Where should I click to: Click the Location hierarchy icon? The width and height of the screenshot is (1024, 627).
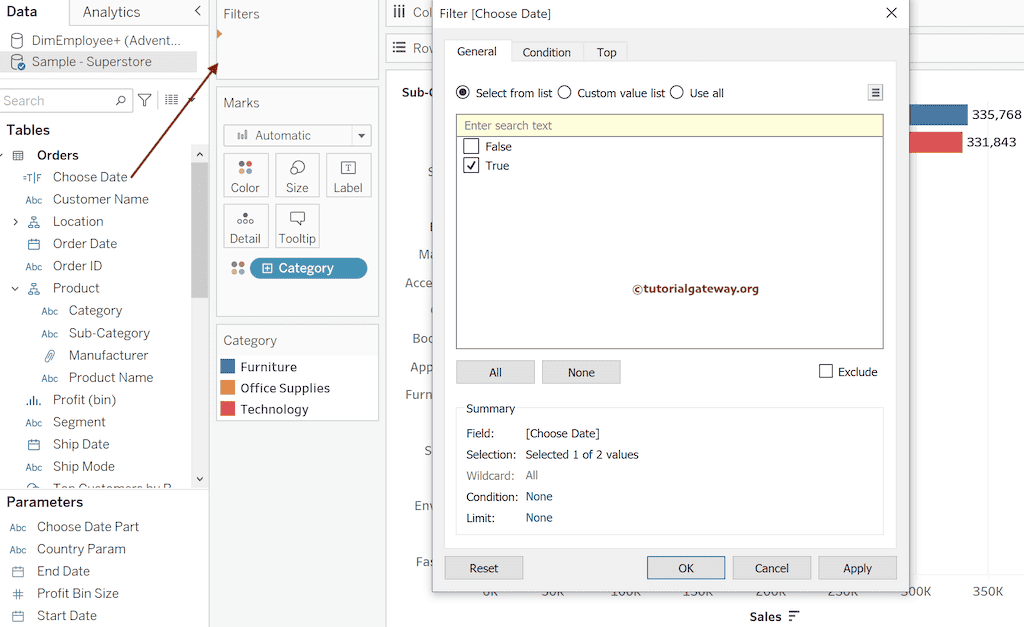coord(34,222)
